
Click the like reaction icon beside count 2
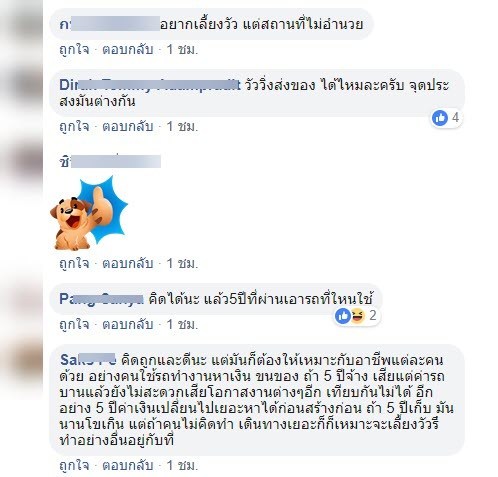pos(343,315)
